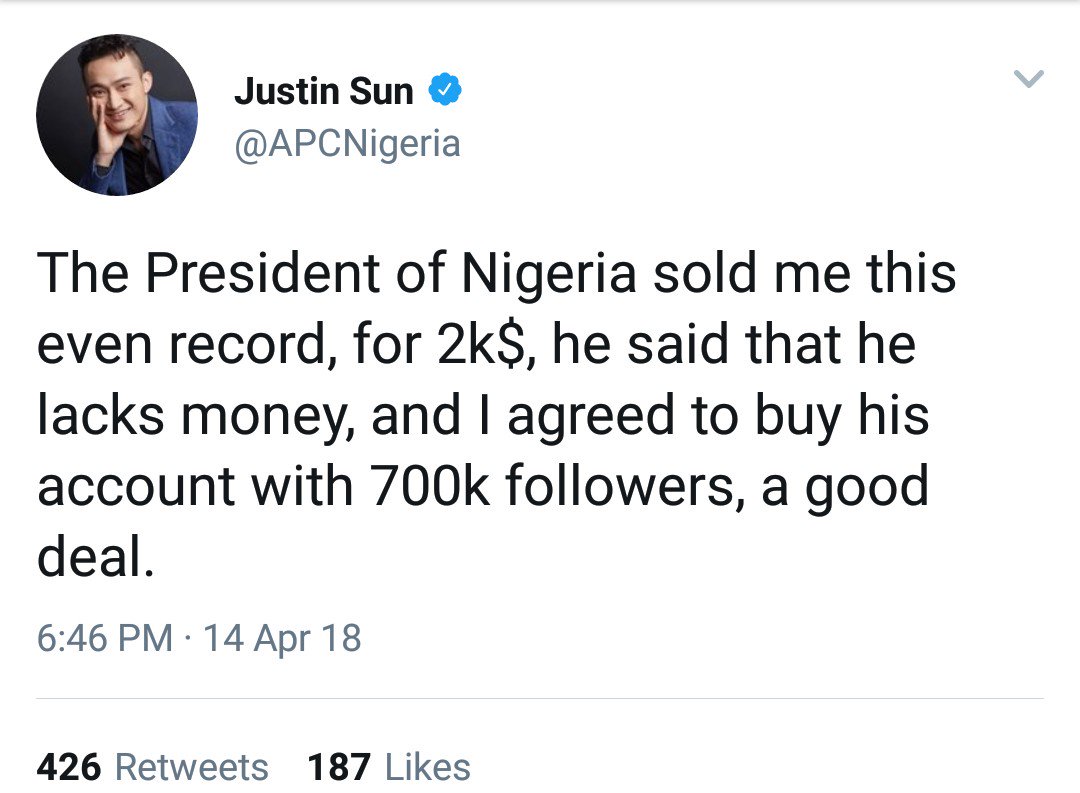Open the round profile avatar photo
This screenshot has width=1080, height=793.
[117, 114]
